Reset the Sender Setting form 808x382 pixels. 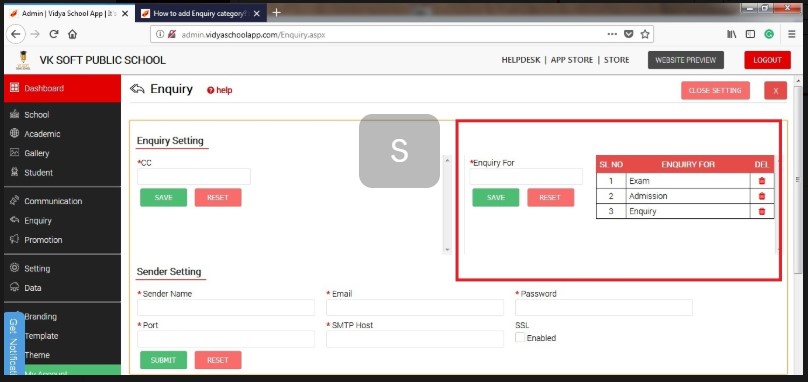[x=217, y=360]
